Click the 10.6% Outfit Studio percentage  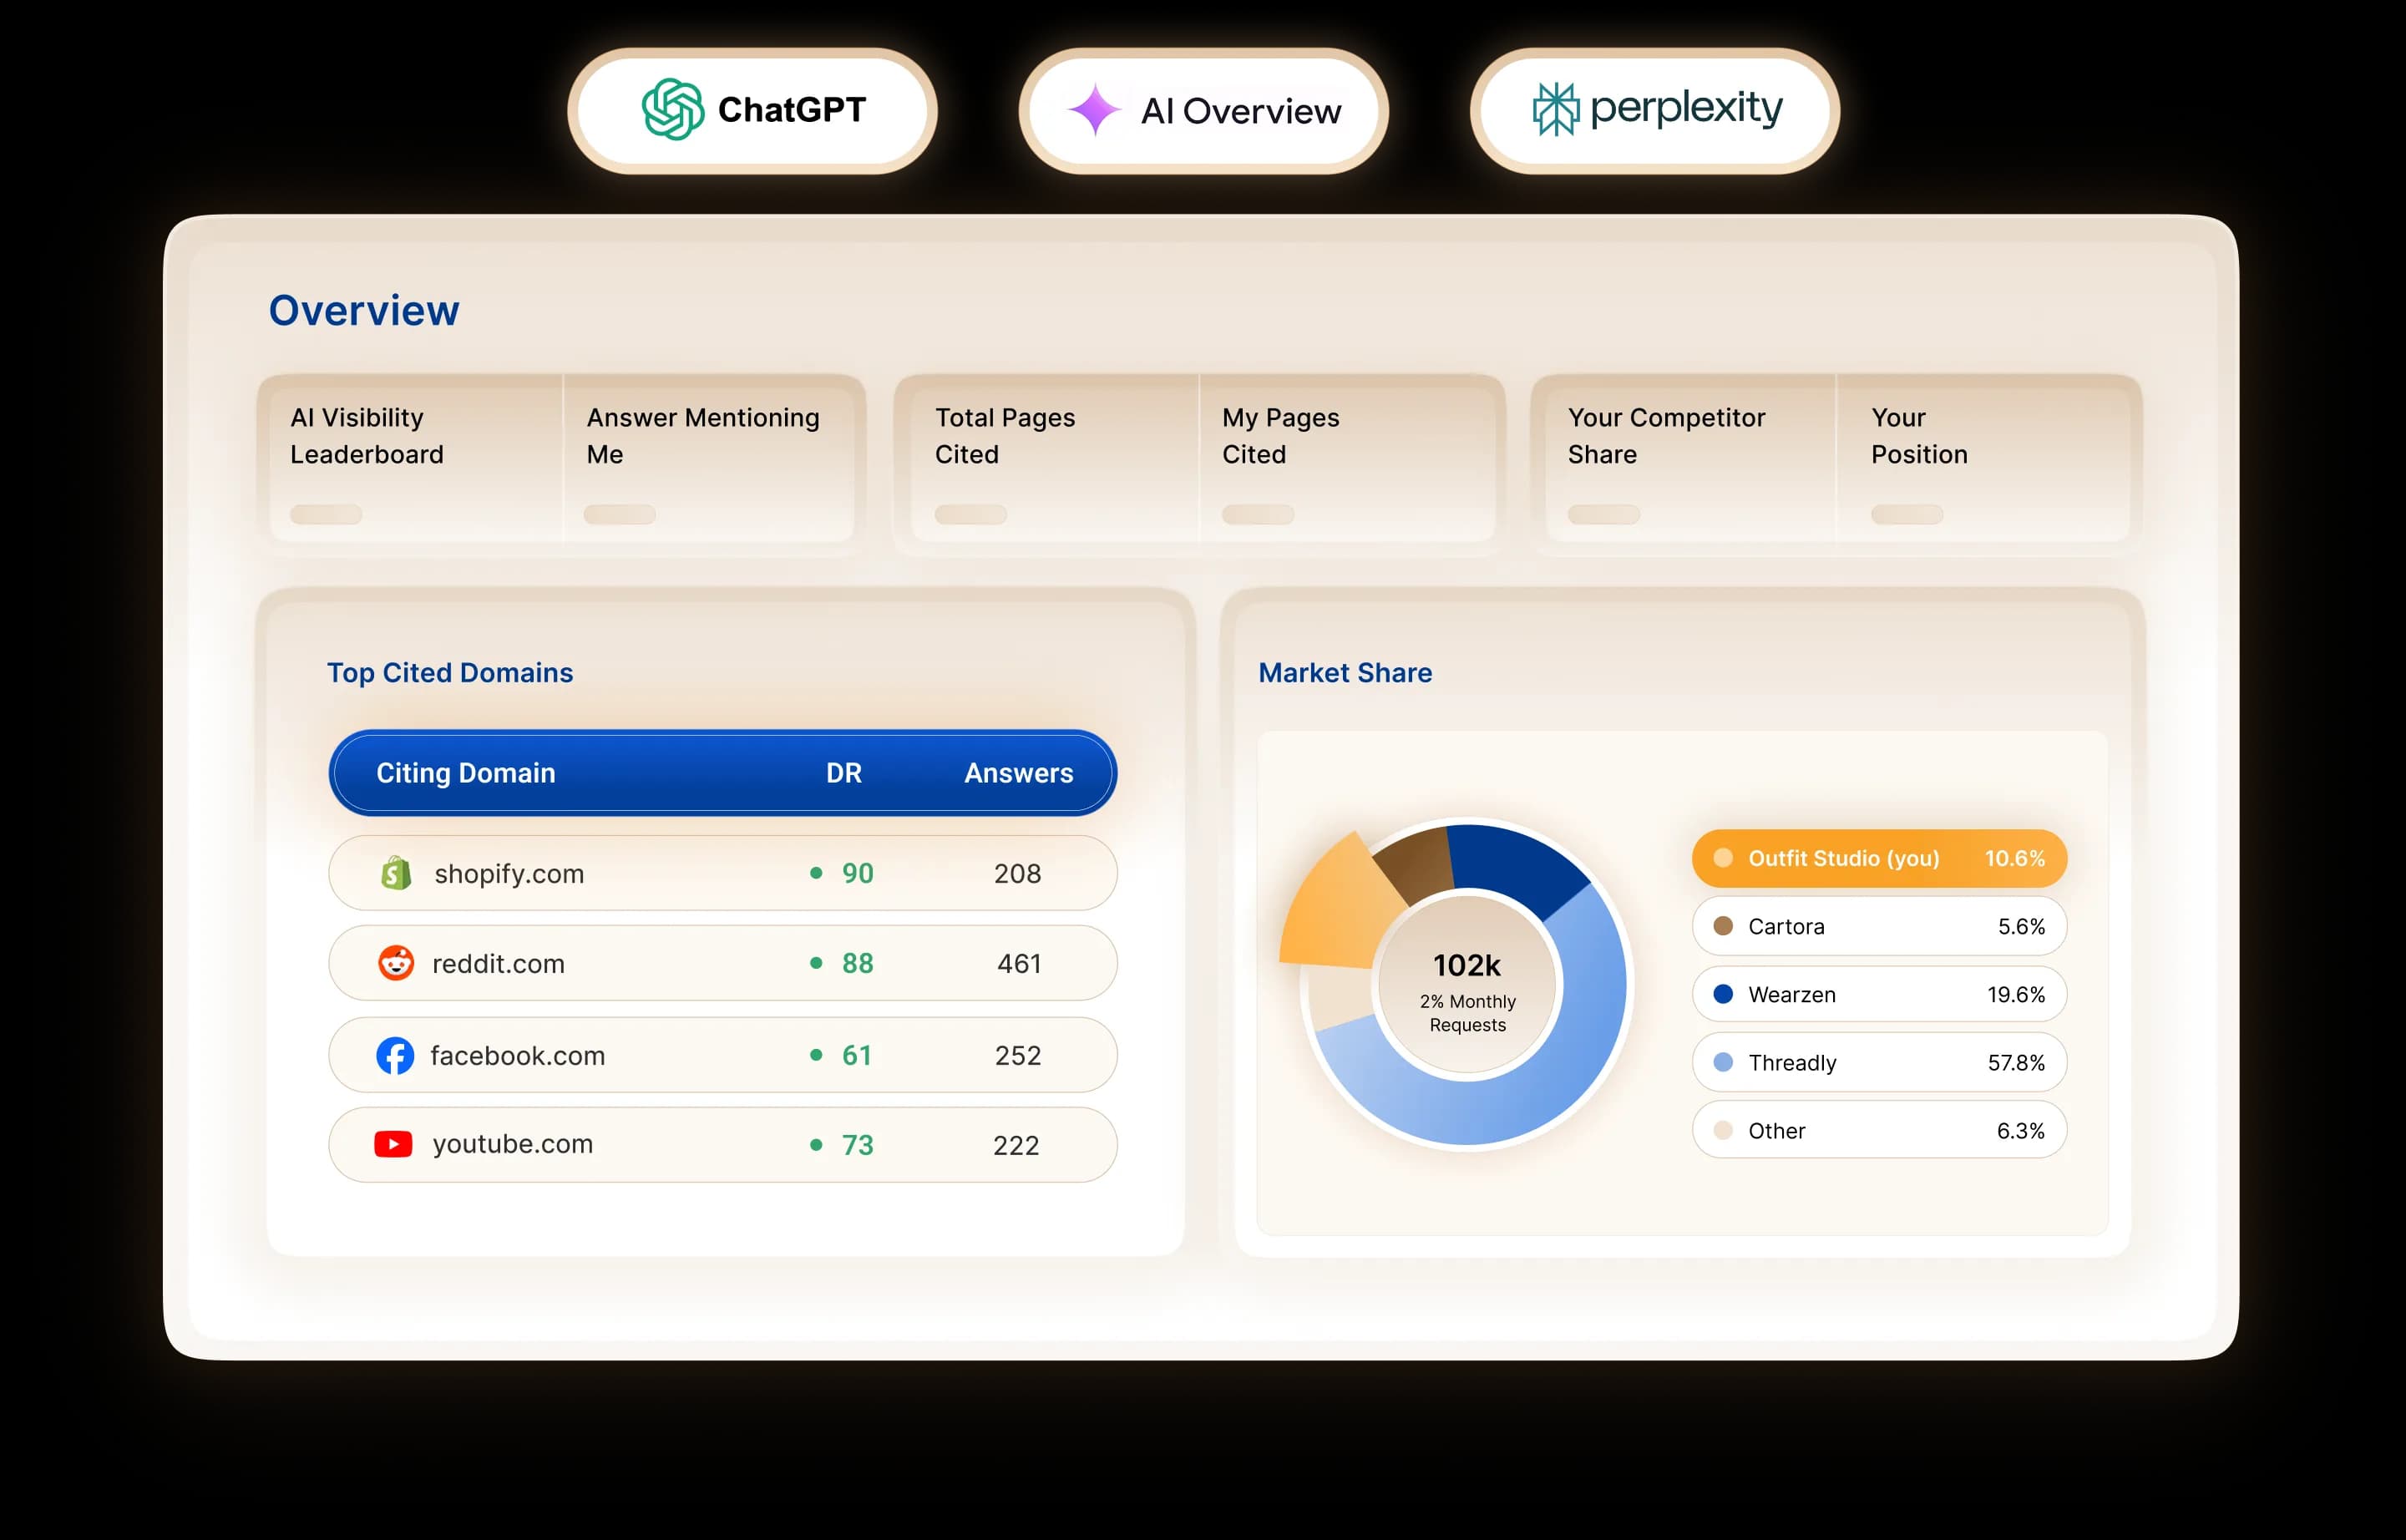[x=2014, y=859]
